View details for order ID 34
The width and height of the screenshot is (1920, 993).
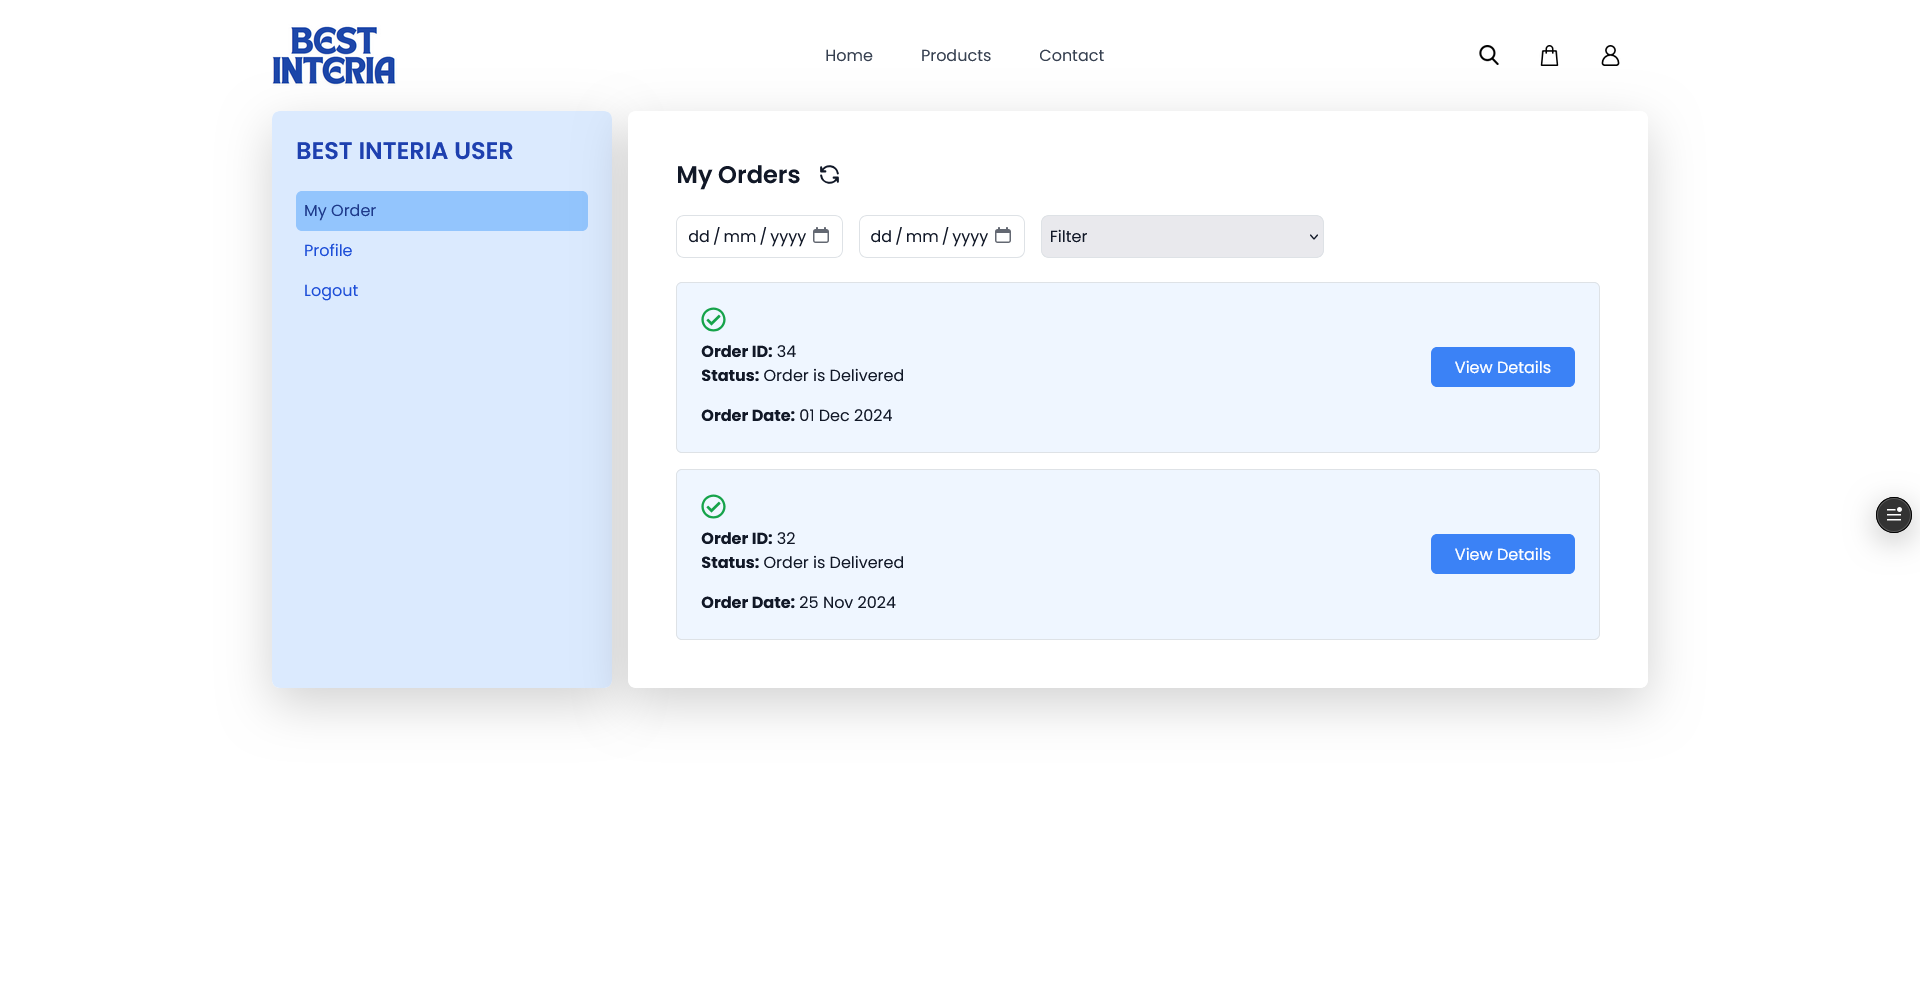tap(1502, 367)
